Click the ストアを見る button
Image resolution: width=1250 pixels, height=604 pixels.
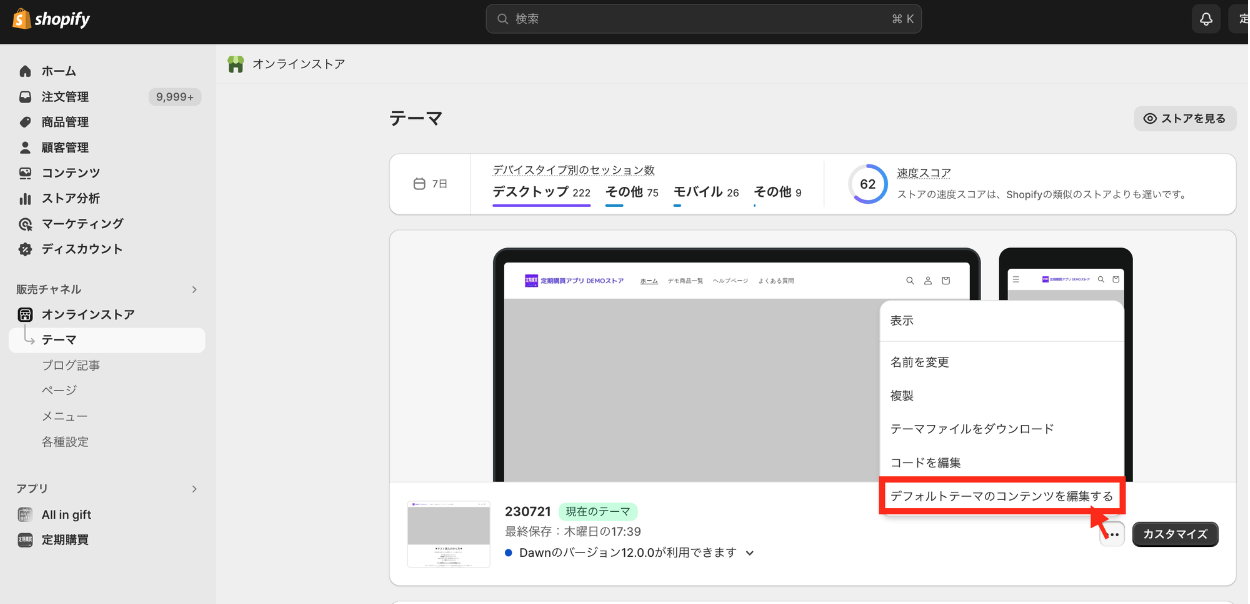(1184, 119)
